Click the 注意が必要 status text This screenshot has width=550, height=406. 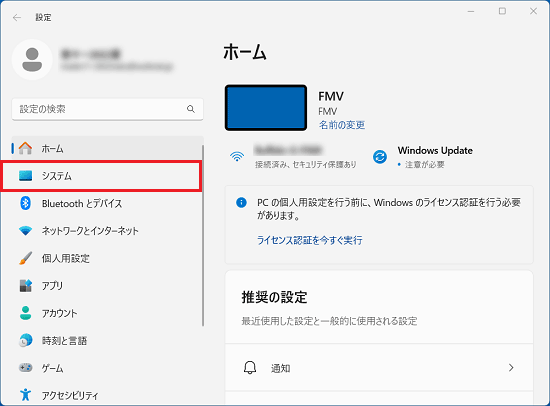(424, 164)
